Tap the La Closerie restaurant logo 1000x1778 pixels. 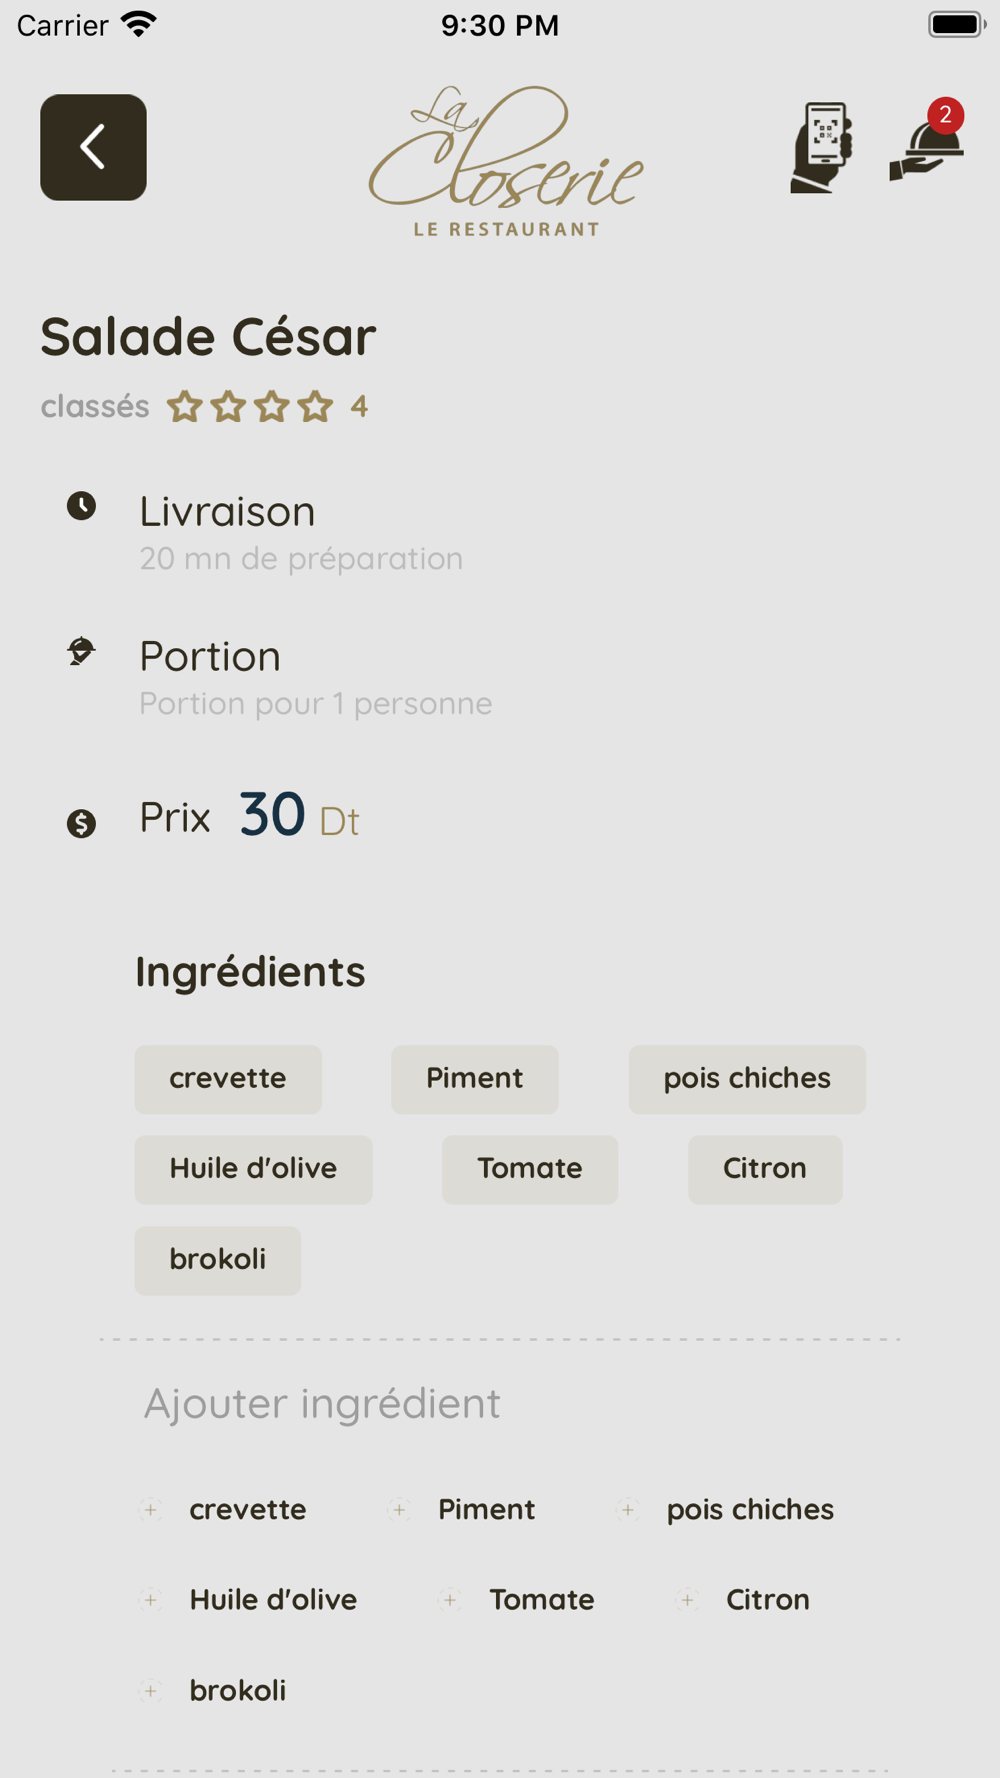click(506, 160)
